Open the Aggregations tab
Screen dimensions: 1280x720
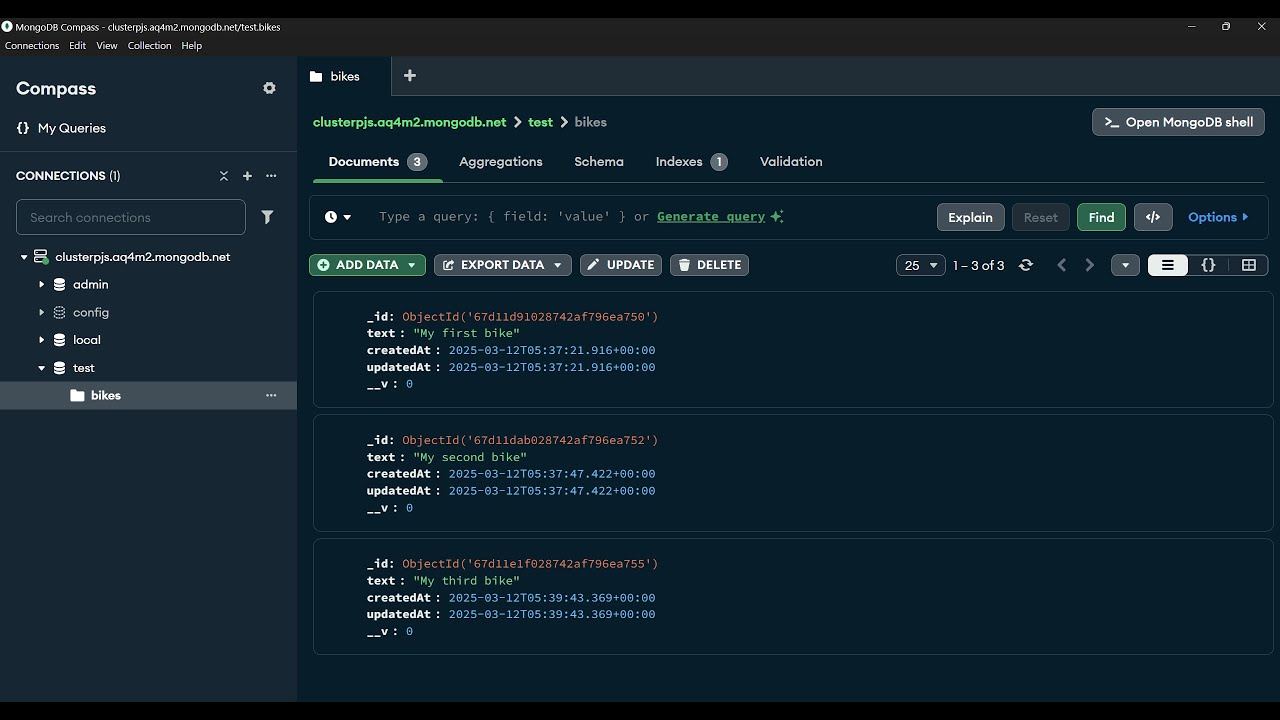coord(501,162)
